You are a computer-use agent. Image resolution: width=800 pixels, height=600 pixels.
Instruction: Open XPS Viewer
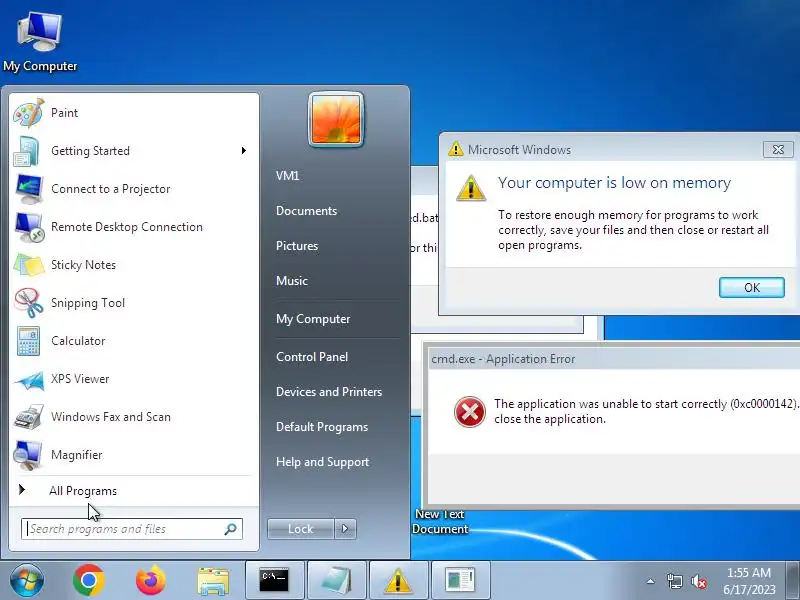133,379
